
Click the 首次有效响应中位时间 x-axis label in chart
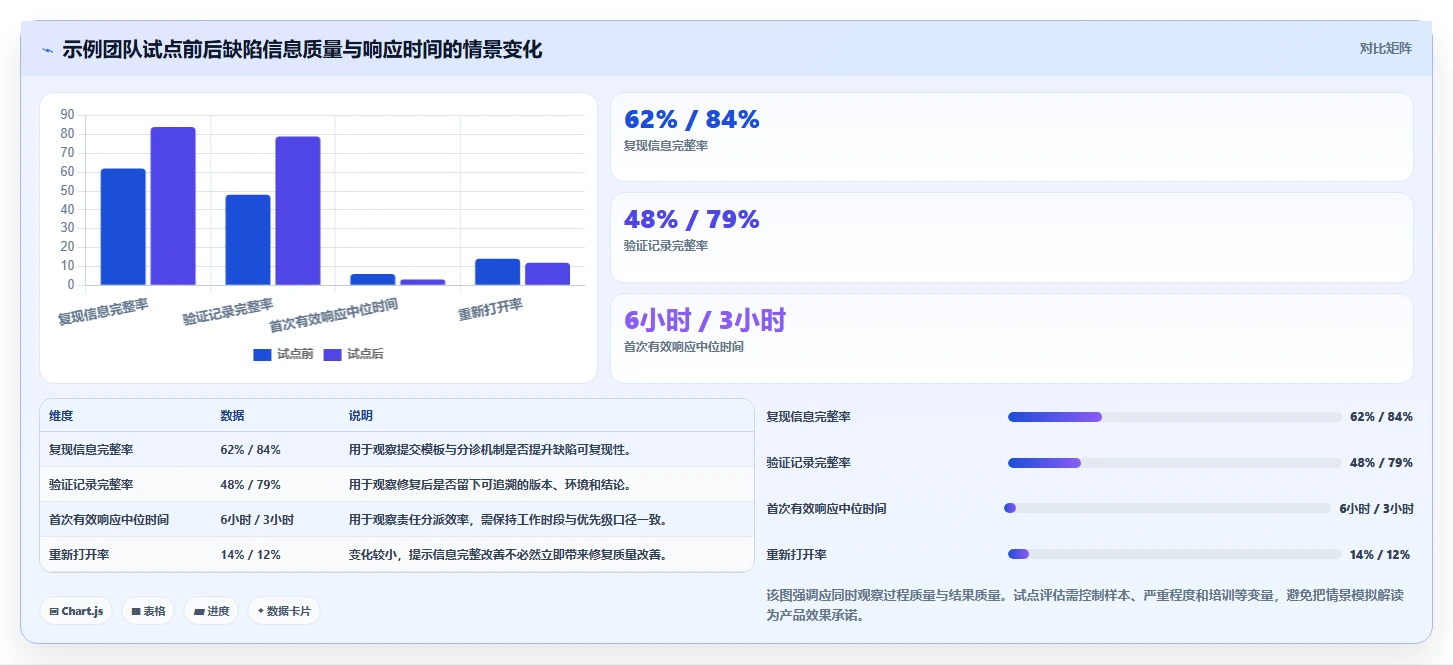tap(334, 316)
